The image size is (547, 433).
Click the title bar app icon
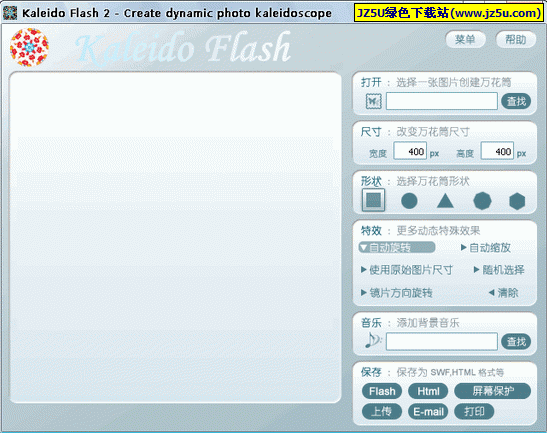[x=10, y=13]
